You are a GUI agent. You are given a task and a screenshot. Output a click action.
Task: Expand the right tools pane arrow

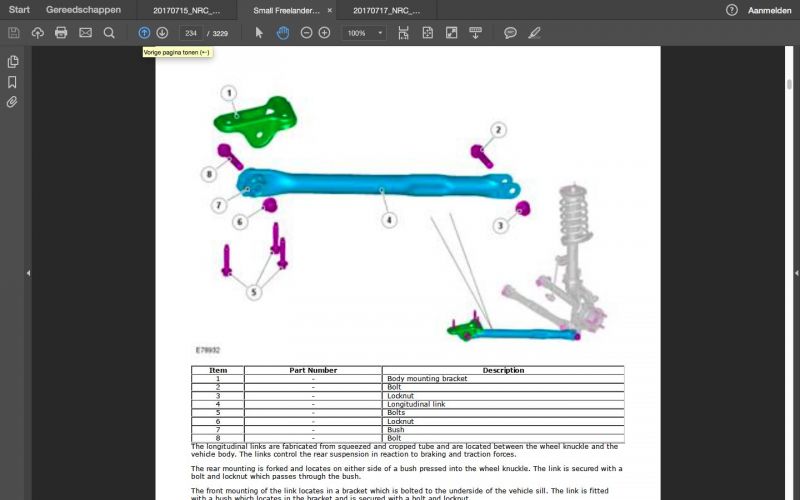point(796,273)
